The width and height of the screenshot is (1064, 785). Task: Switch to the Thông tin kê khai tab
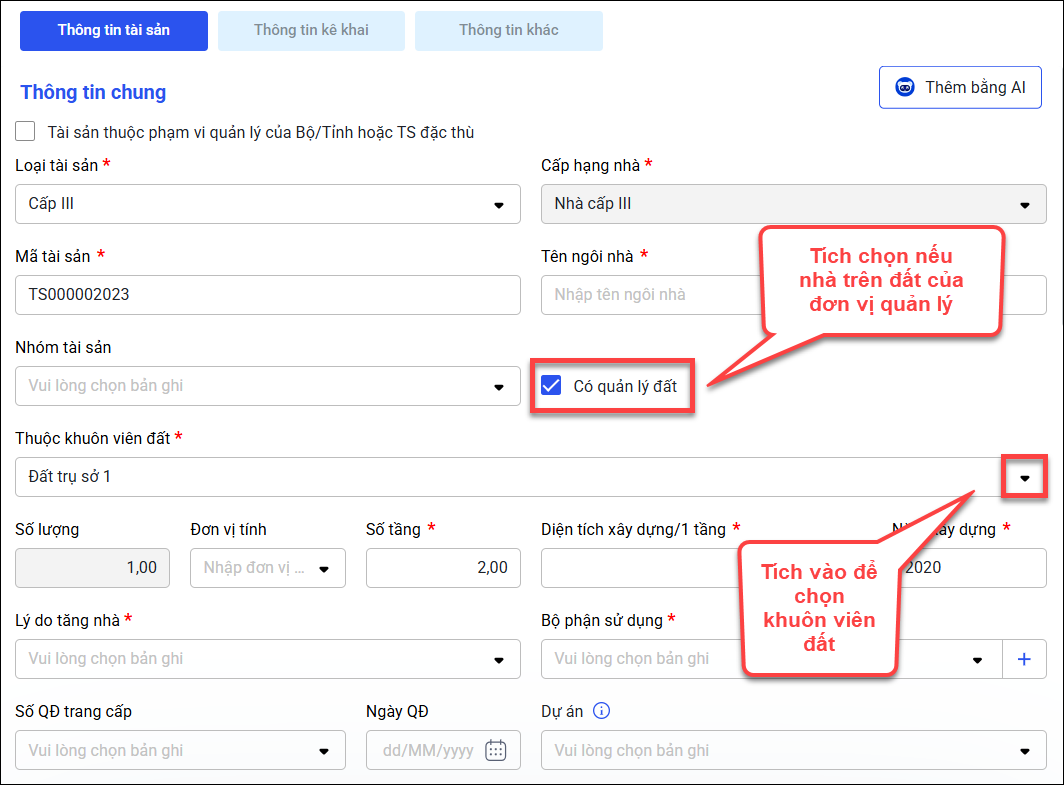(311, 30)
